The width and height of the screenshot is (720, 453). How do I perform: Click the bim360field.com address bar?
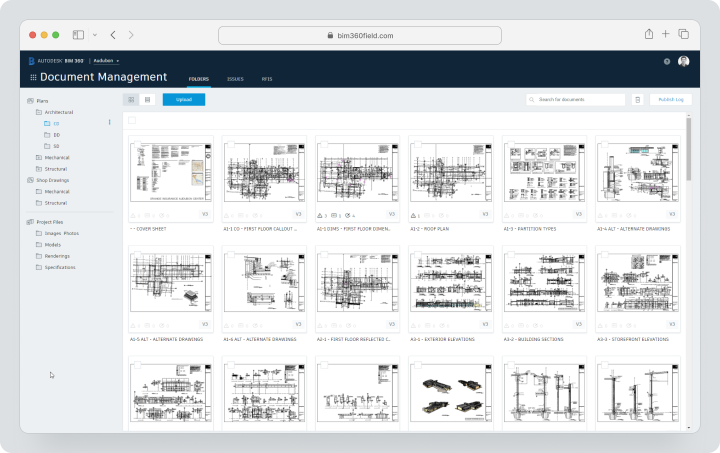click(x=360, y=35)
